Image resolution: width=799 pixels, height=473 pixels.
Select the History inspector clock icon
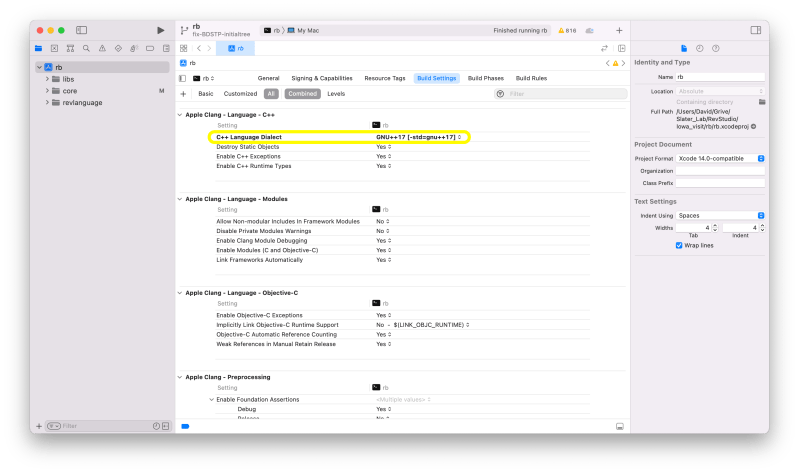700,48
